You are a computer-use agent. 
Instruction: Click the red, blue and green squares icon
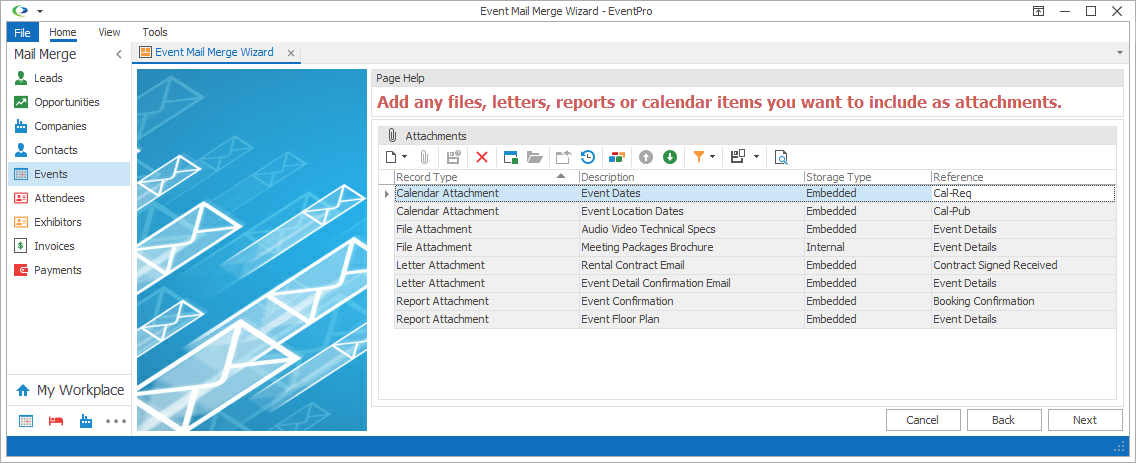click(617, 157)
